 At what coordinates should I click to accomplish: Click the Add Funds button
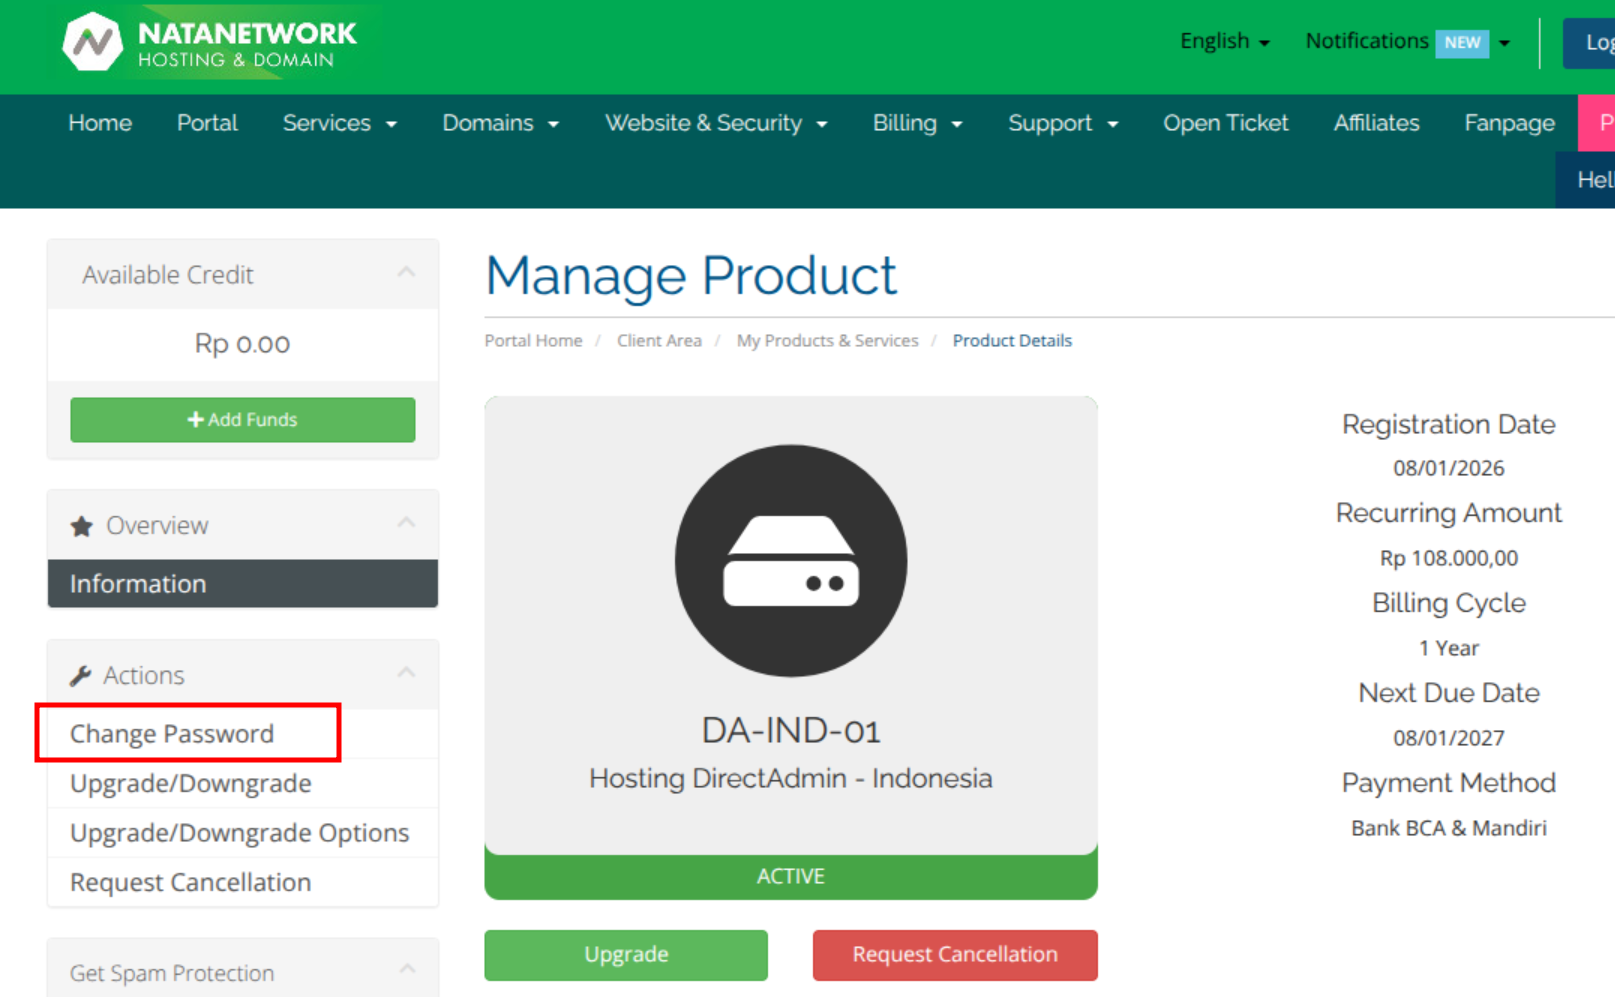(x=243, y=420)
